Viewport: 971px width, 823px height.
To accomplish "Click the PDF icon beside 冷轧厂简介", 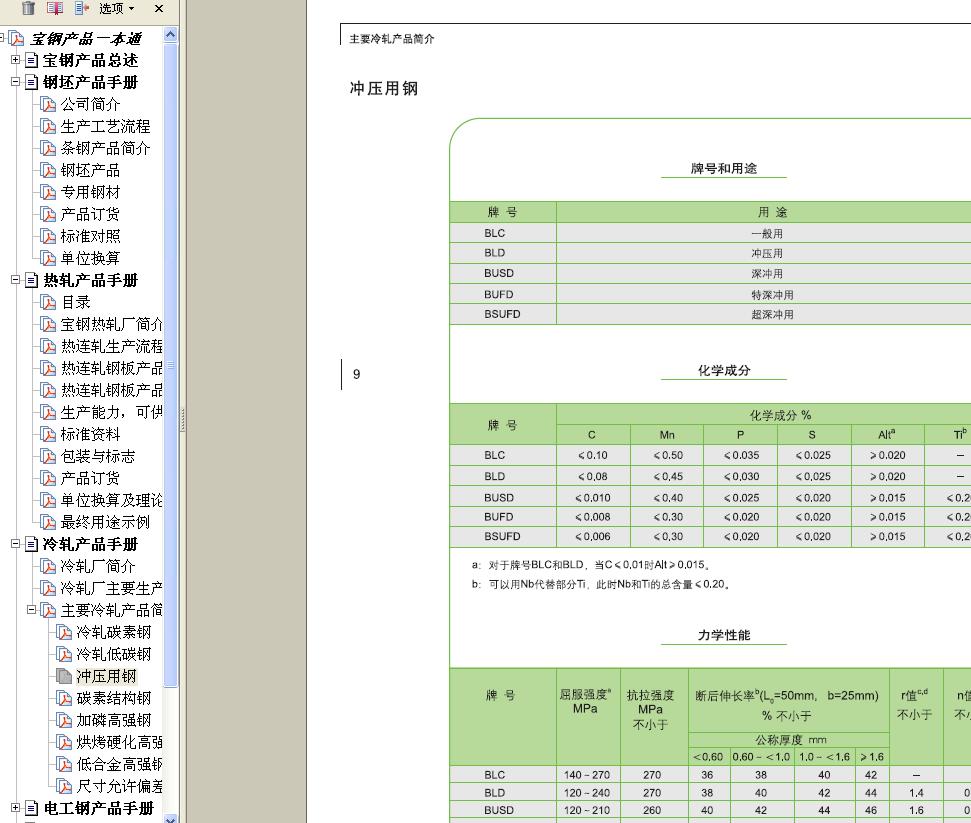I will point(48,566).
